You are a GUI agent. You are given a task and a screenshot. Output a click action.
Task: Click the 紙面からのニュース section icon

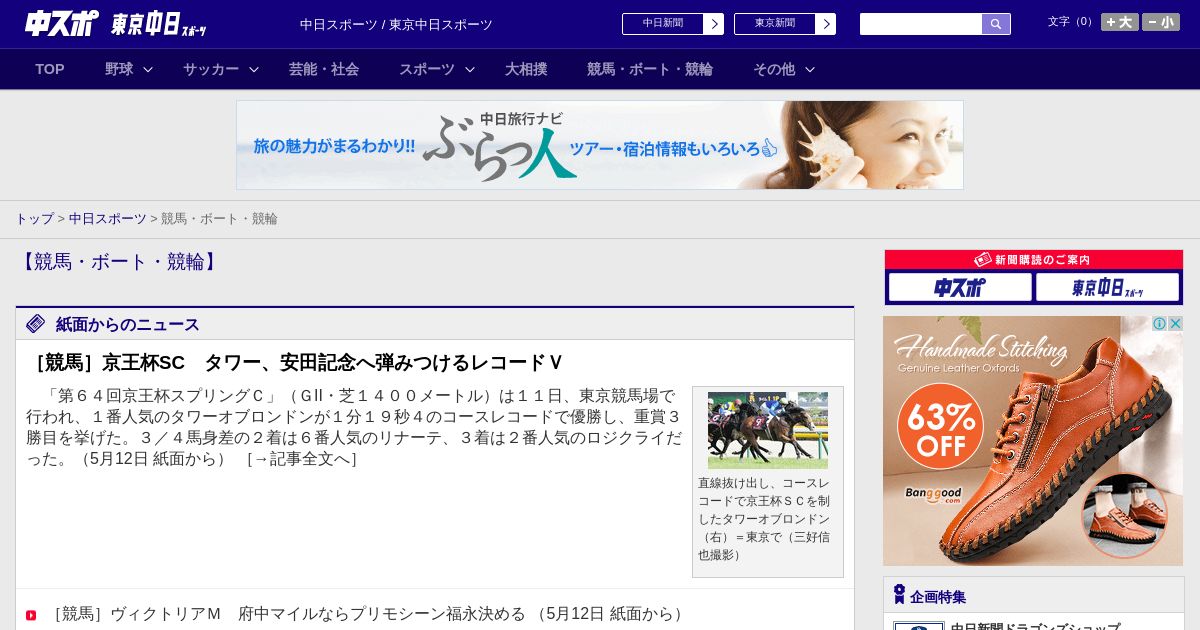point(36,324)
